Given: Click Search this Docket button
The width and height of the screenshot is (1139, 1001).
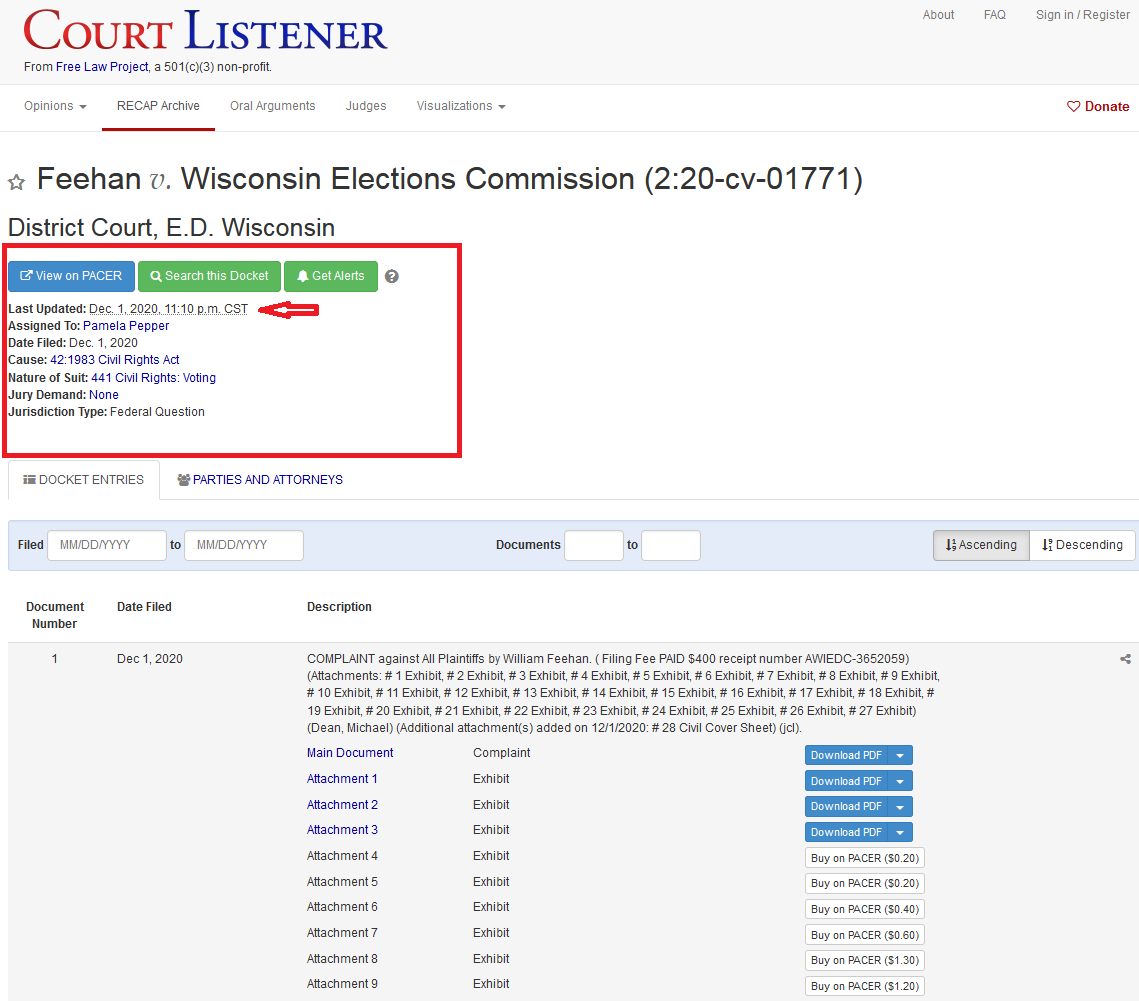Looking at the screenshot, I should pos(209,276).
